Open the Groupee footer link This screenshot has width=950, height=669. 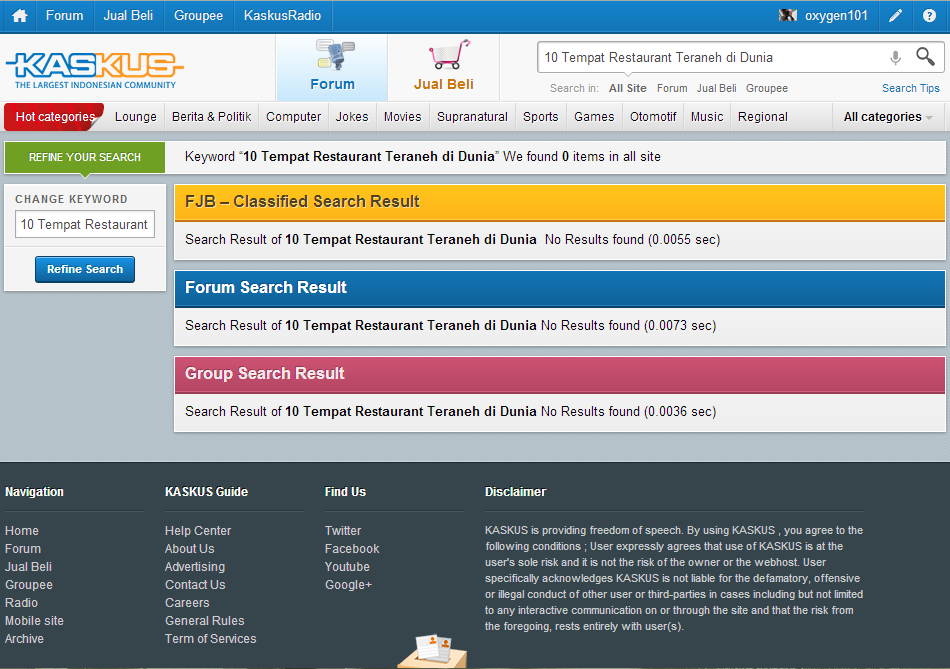(x=29, y=585)
